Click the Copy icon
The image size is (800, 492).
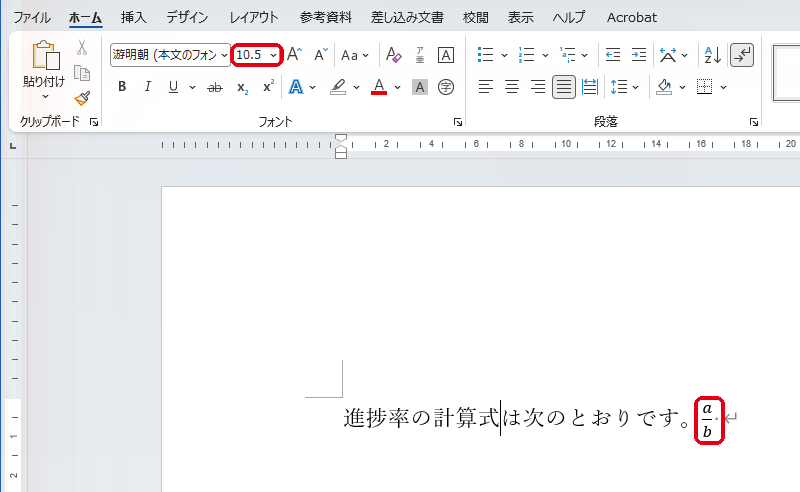(x=82, y=73)
